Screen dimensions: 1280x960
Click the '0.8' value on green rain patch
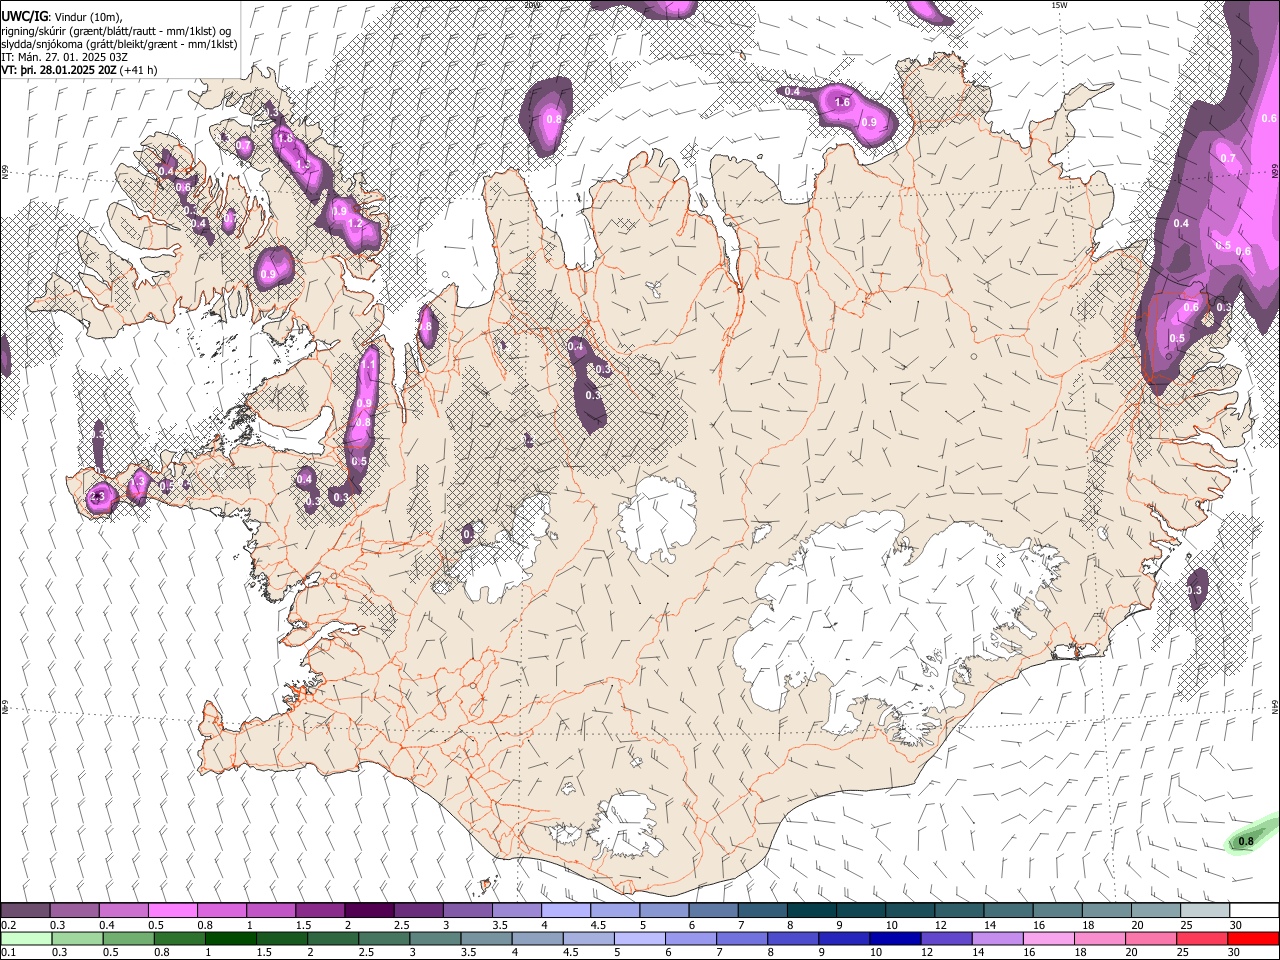tap(1246, 842)
